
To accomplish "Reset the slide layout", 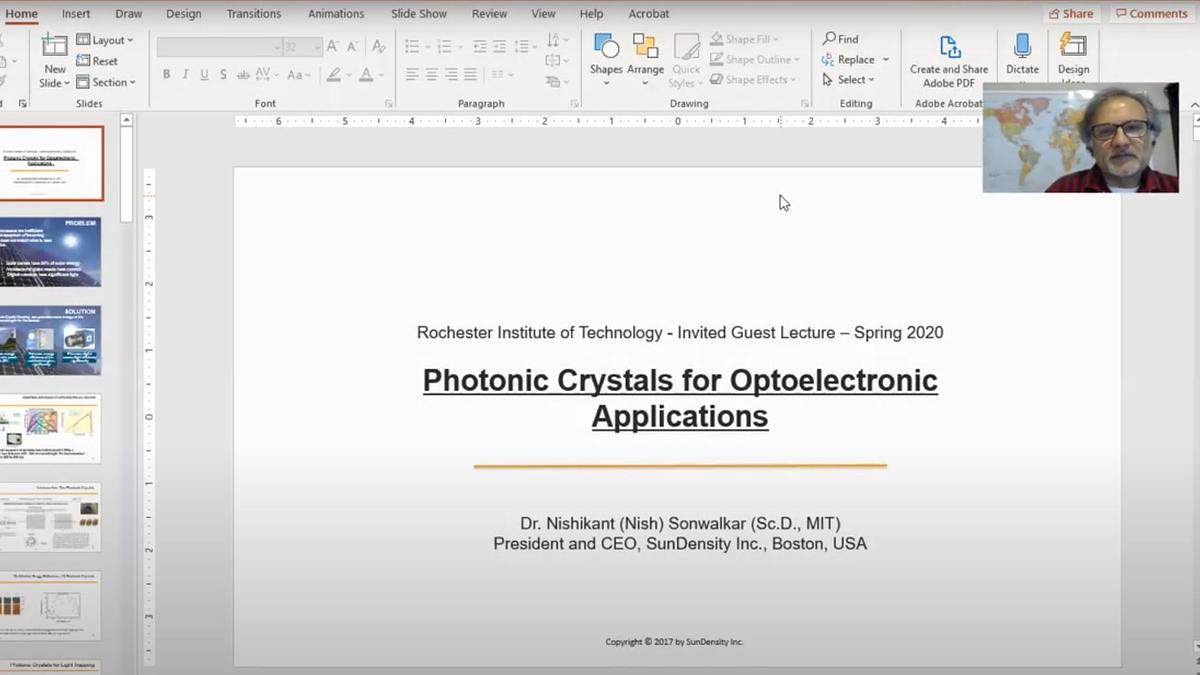I will point(97,61).
